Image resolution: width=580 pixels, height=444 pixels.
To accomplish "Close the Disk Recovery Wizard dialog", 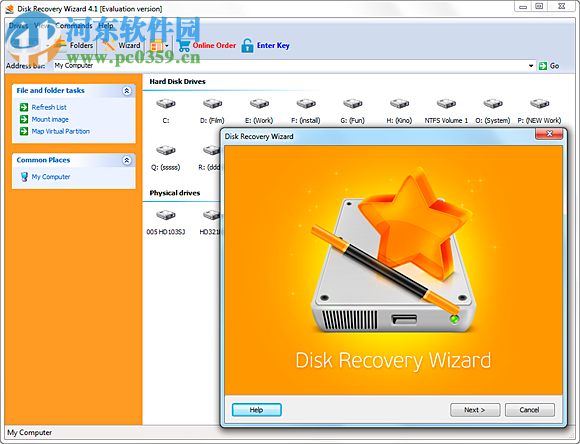I will (549, 134).
